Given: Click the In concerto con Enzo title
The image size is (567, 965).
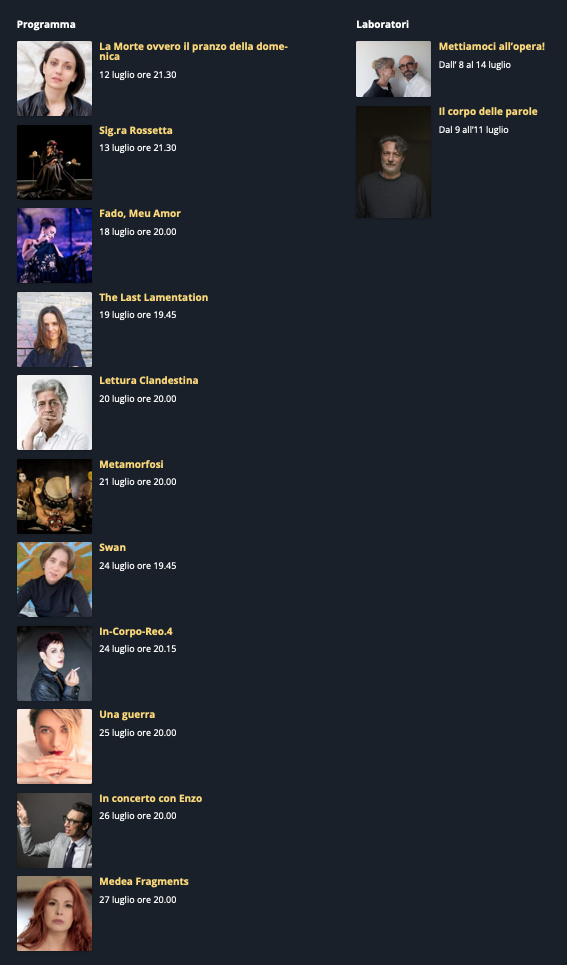Looking at the screenshot, I should tap(150, 798).
